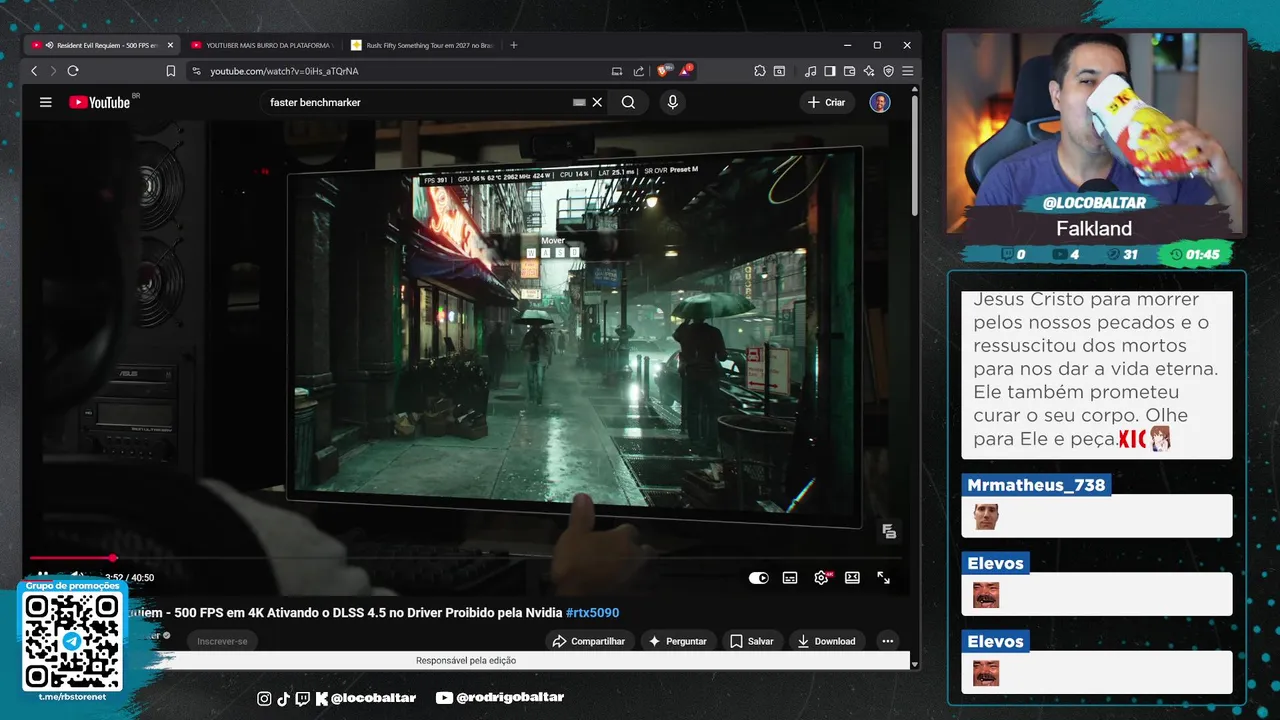Click the video progress bar scrubber

point(113,557)
